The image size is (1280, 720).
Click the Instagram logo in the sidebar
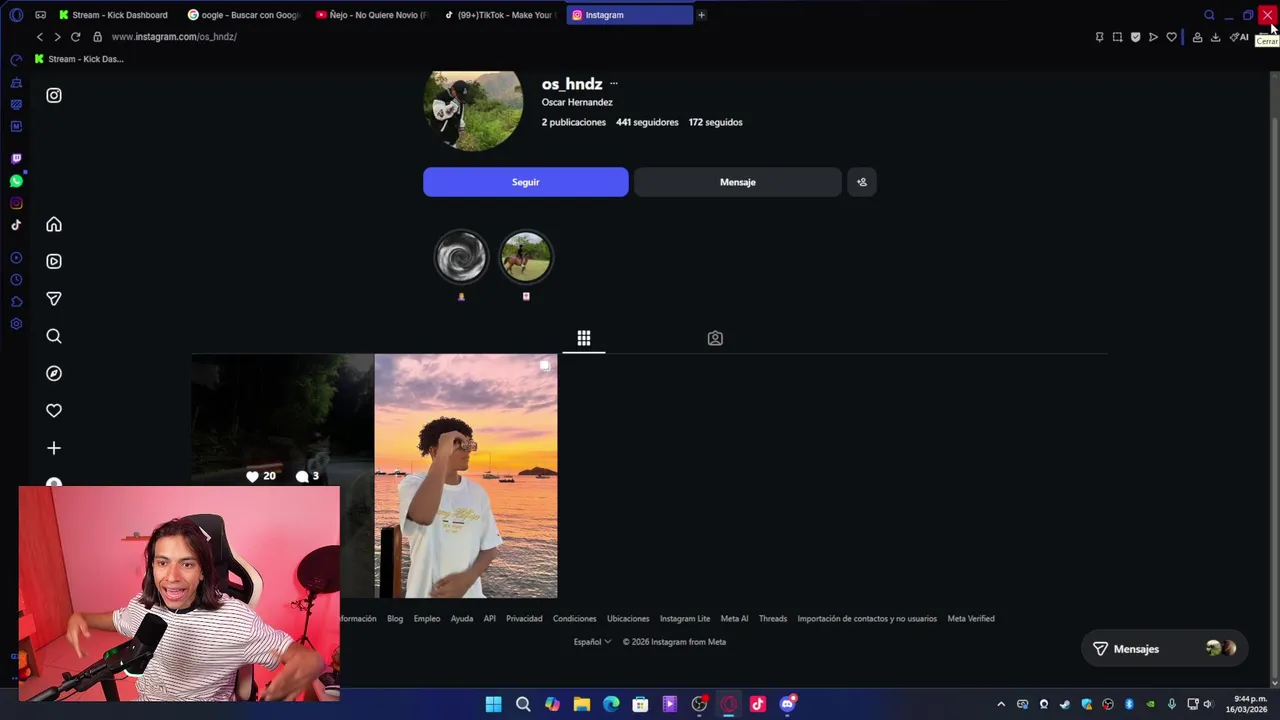point(54,95)
